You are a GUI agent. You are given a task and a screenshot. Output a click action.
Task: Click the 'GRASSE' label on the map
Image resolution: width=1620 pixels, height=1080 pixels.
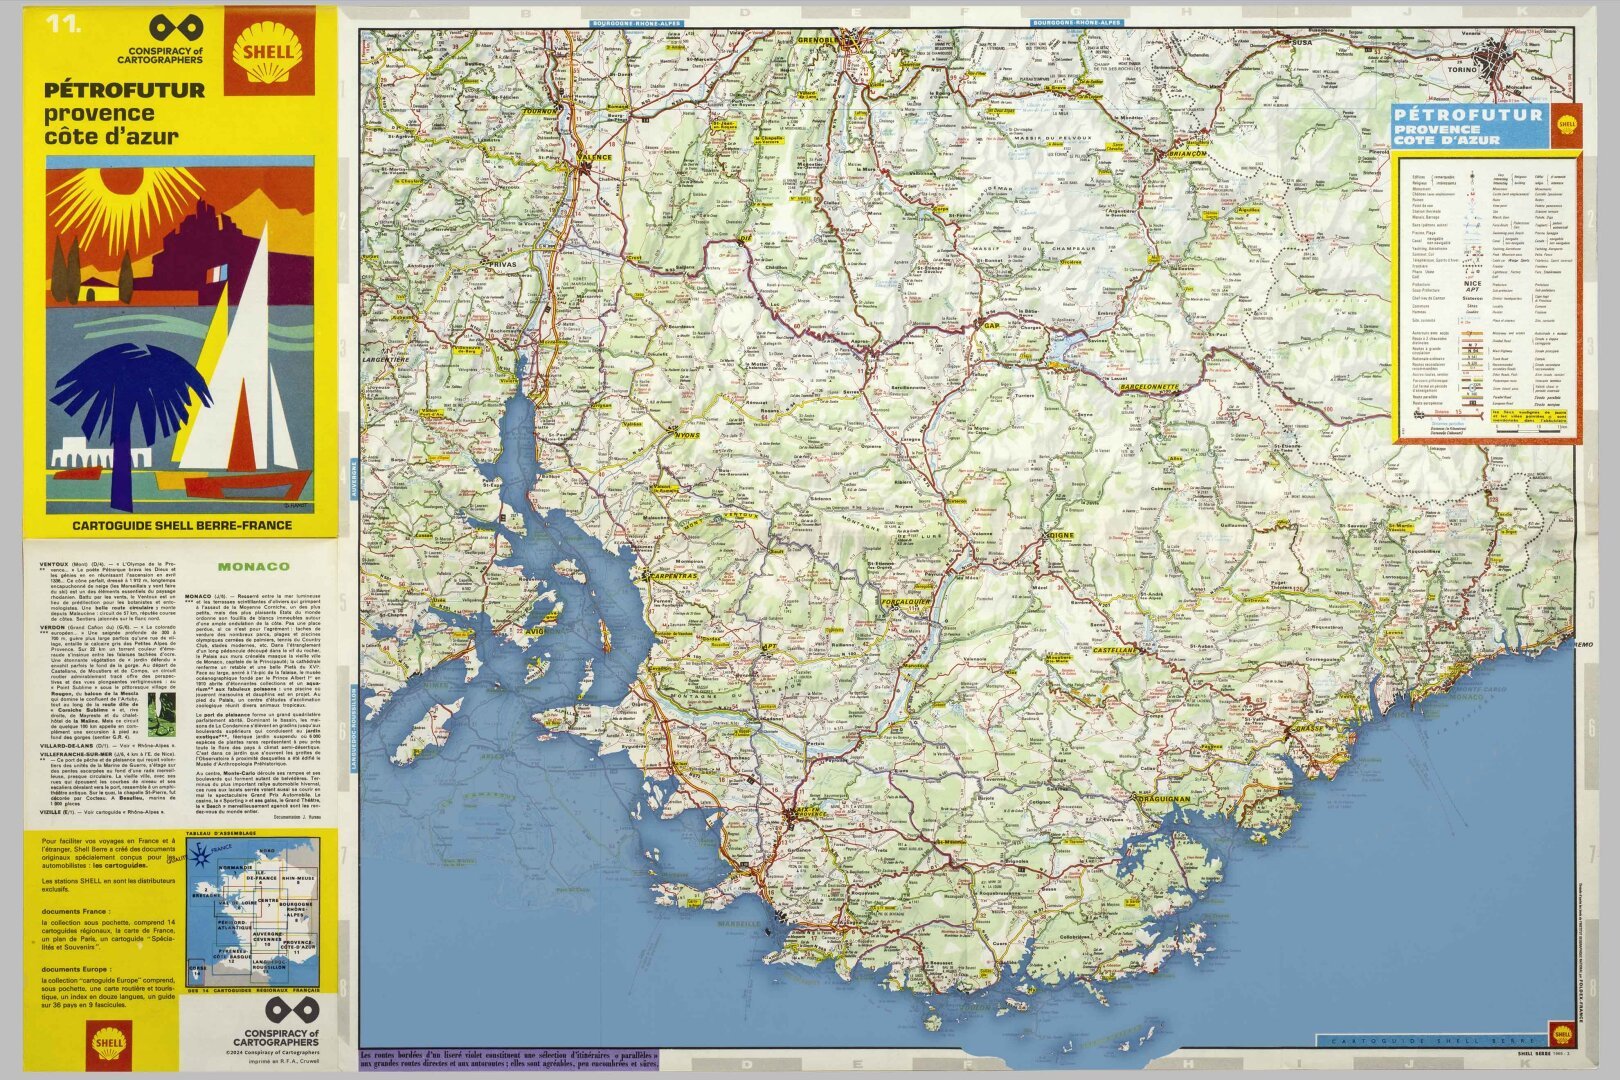pos(1308,728)
